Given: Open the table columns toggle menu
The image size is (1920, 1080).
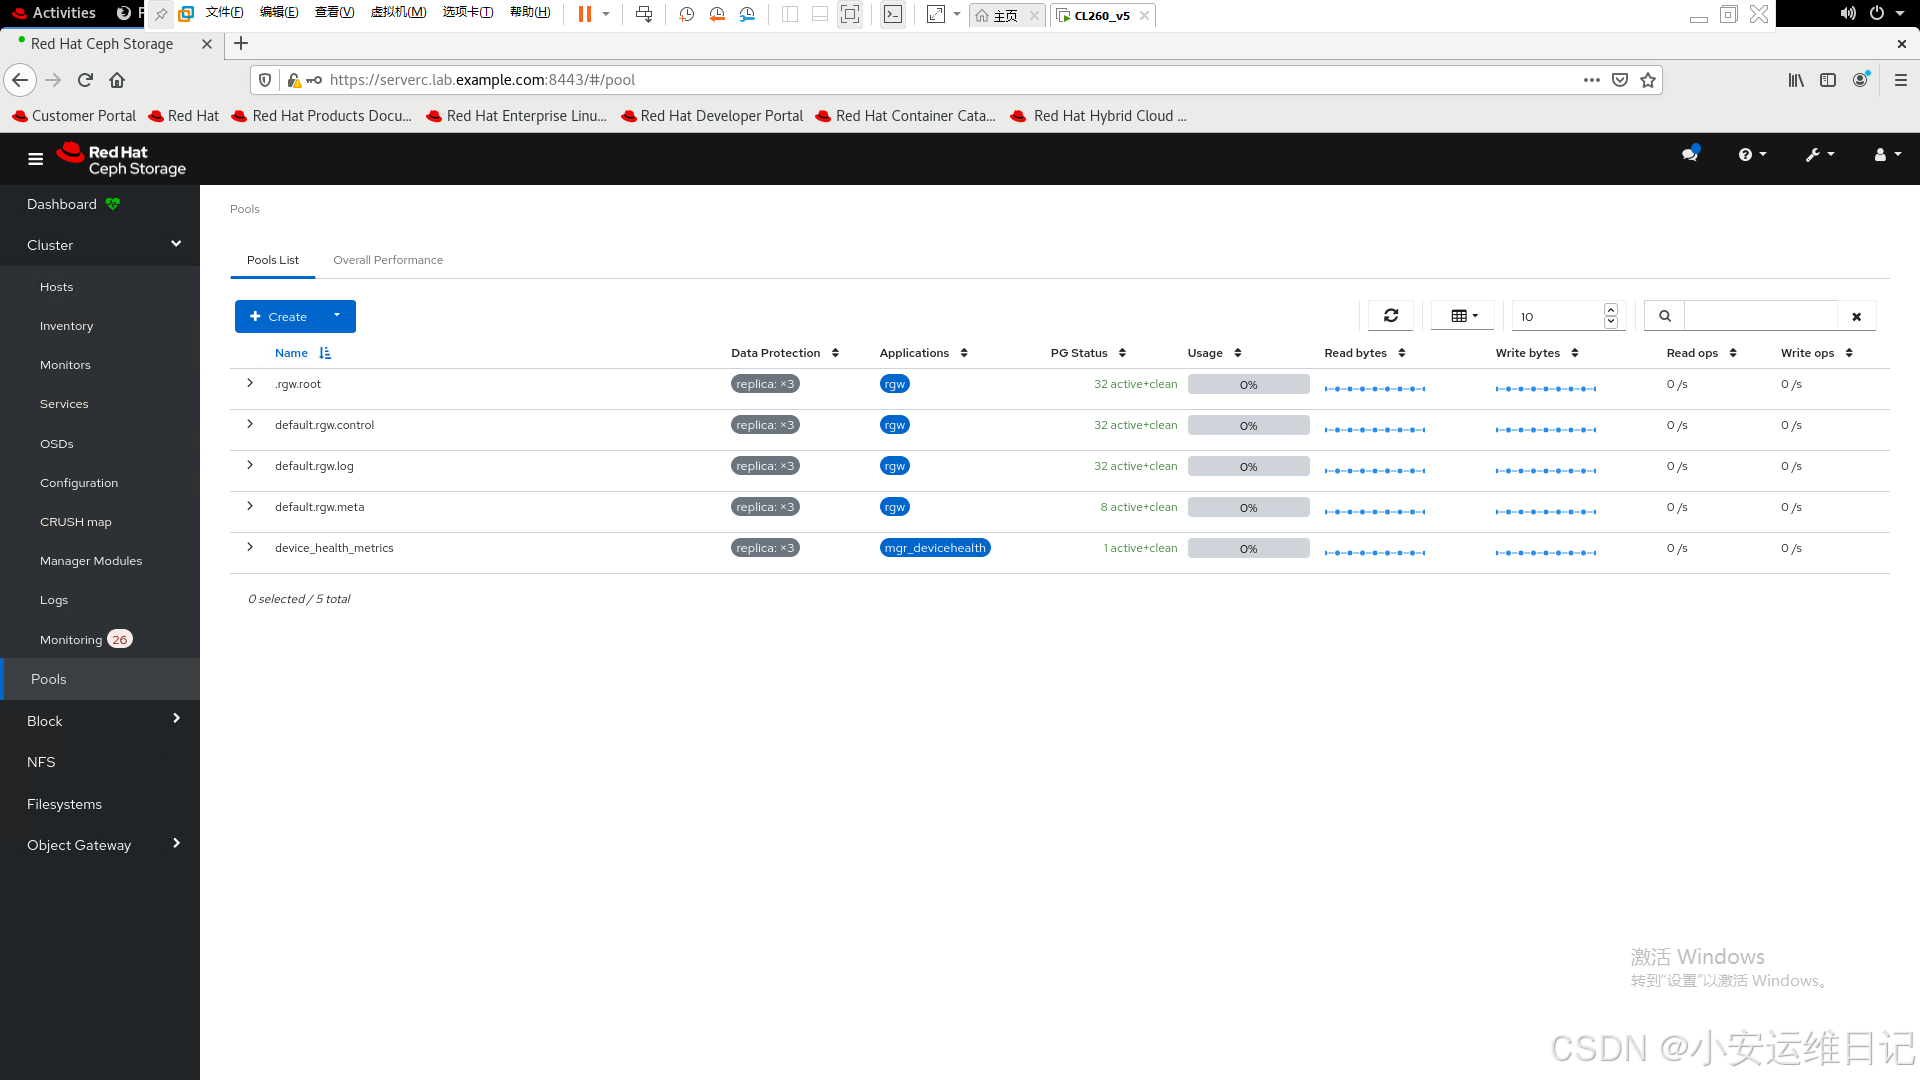Looking at the screenshot, I should [1463, 316].
